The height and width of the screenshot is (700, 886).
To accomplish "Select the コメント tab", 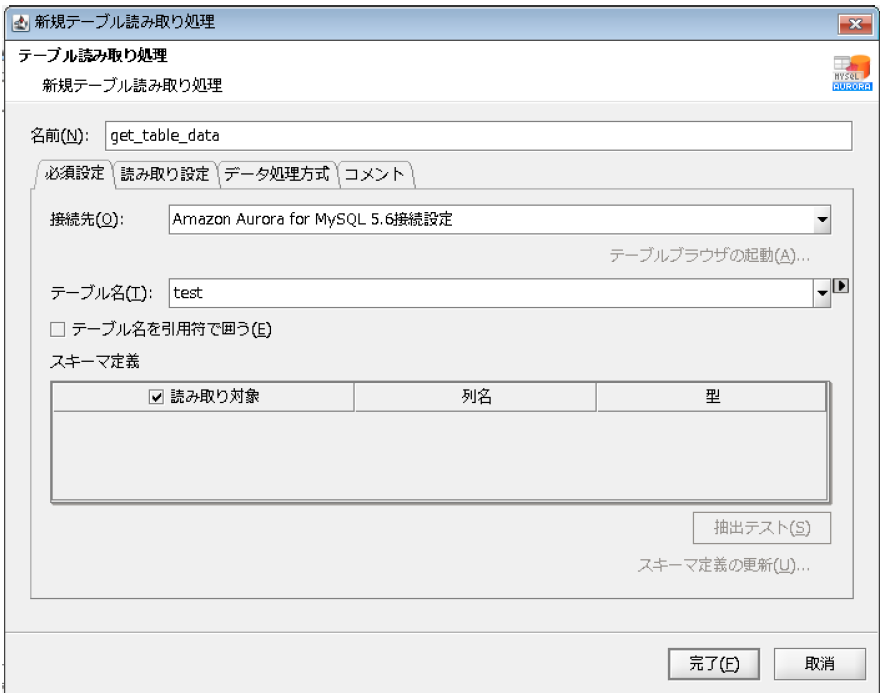I will (372, 171).
